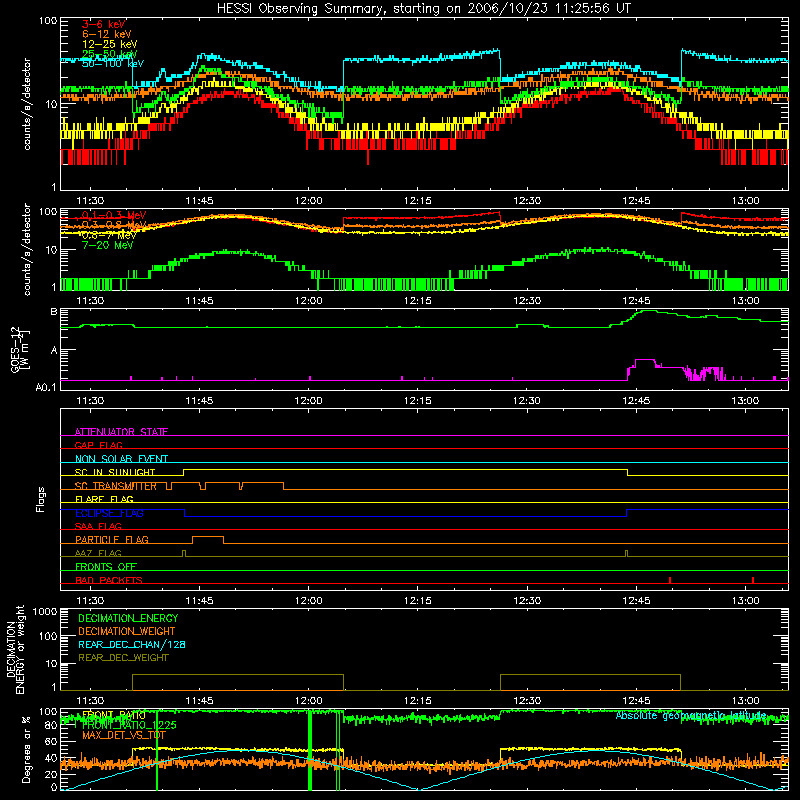Screen dimensions: 800x800
Task: Select the GAP_FLAG label
Action: coord(98,445)
